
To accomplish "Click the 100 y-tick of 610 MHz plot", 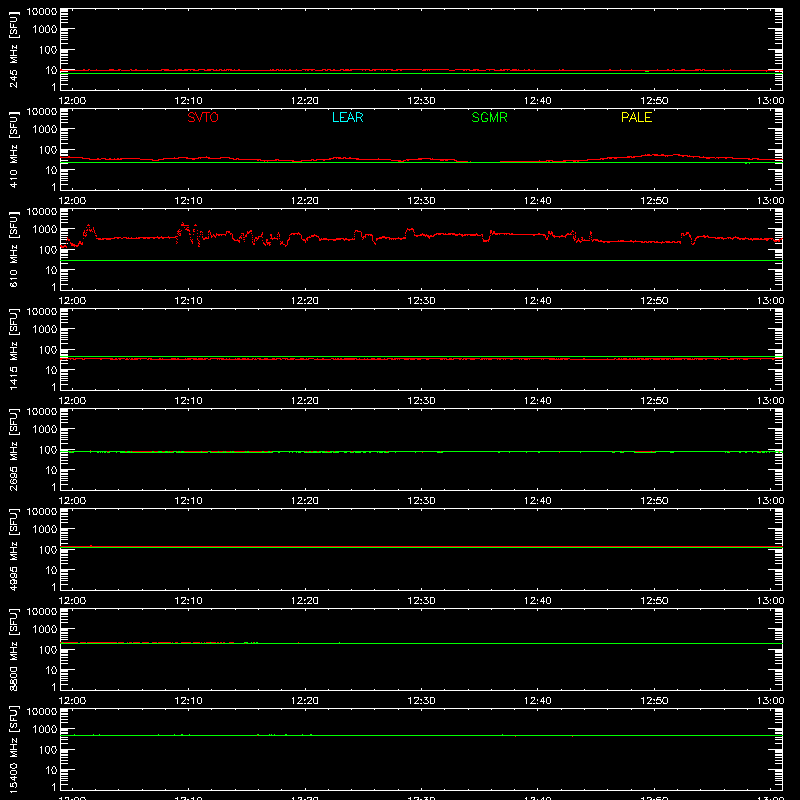I will (48, 250).
